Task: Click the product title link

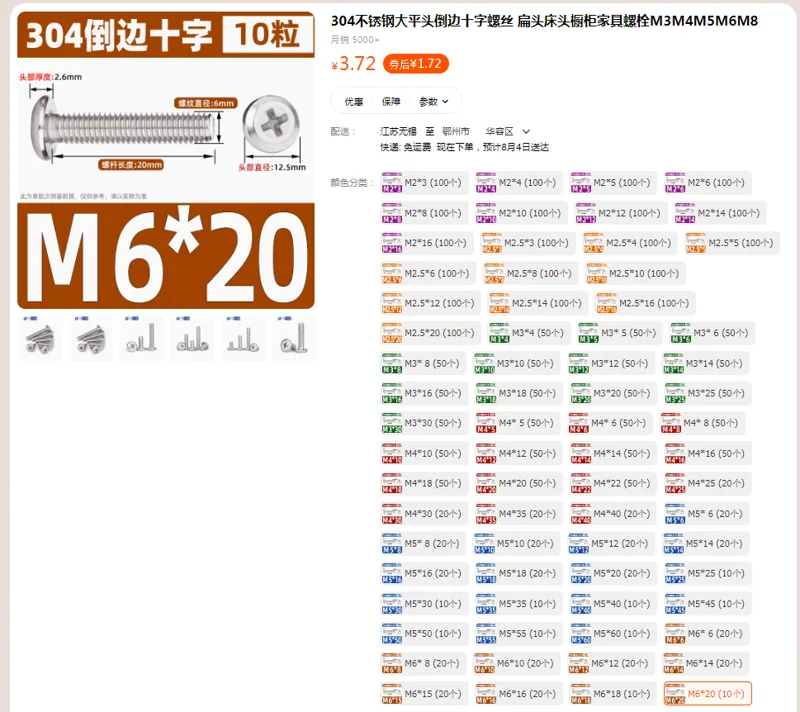Action: pos(544,21)
